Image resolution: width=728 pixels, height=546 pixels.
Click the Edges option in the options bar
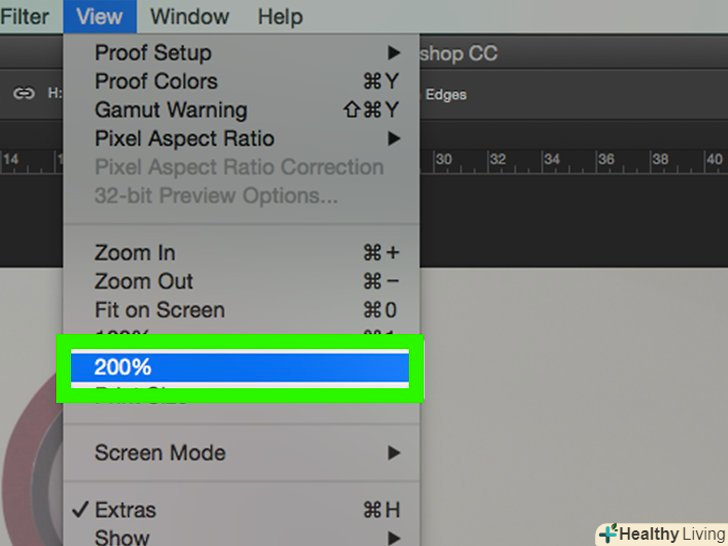coord(446,95)
